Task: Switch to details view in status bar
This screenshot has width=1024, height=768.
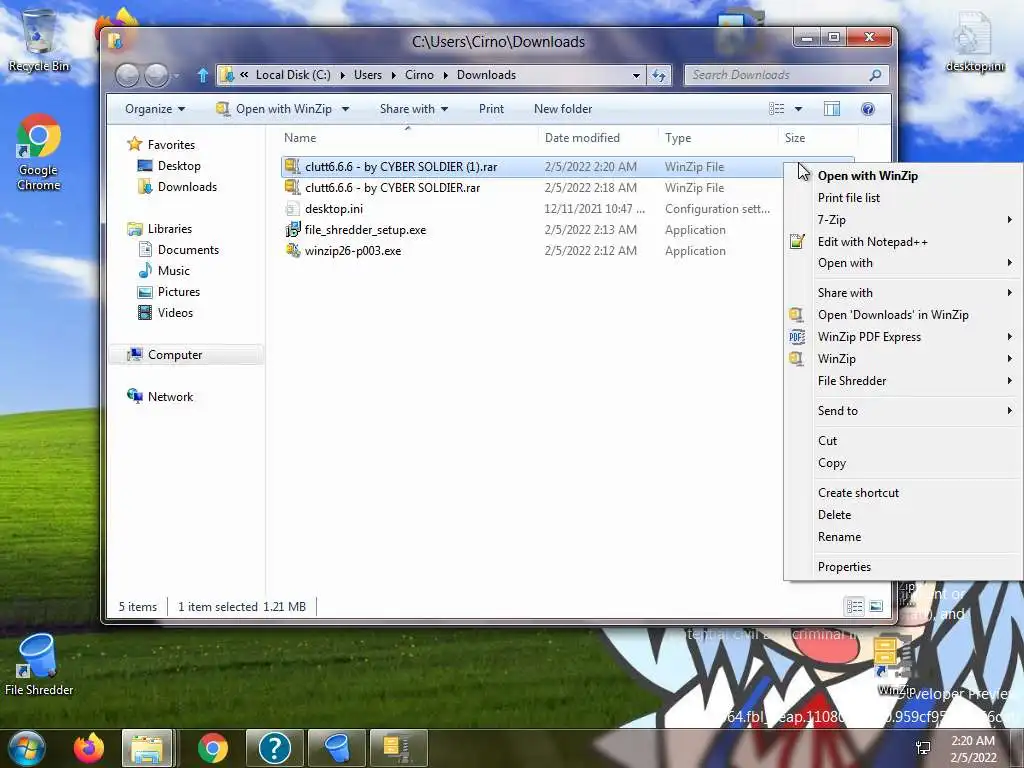Action: pyautogui.click(x=854, y=607)
